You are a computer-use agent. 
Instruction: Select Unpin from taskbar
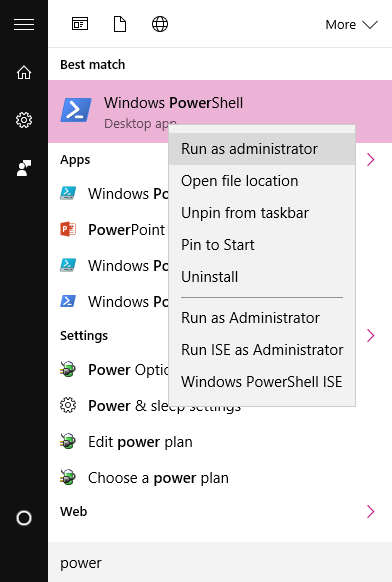(x=262, y=213)
